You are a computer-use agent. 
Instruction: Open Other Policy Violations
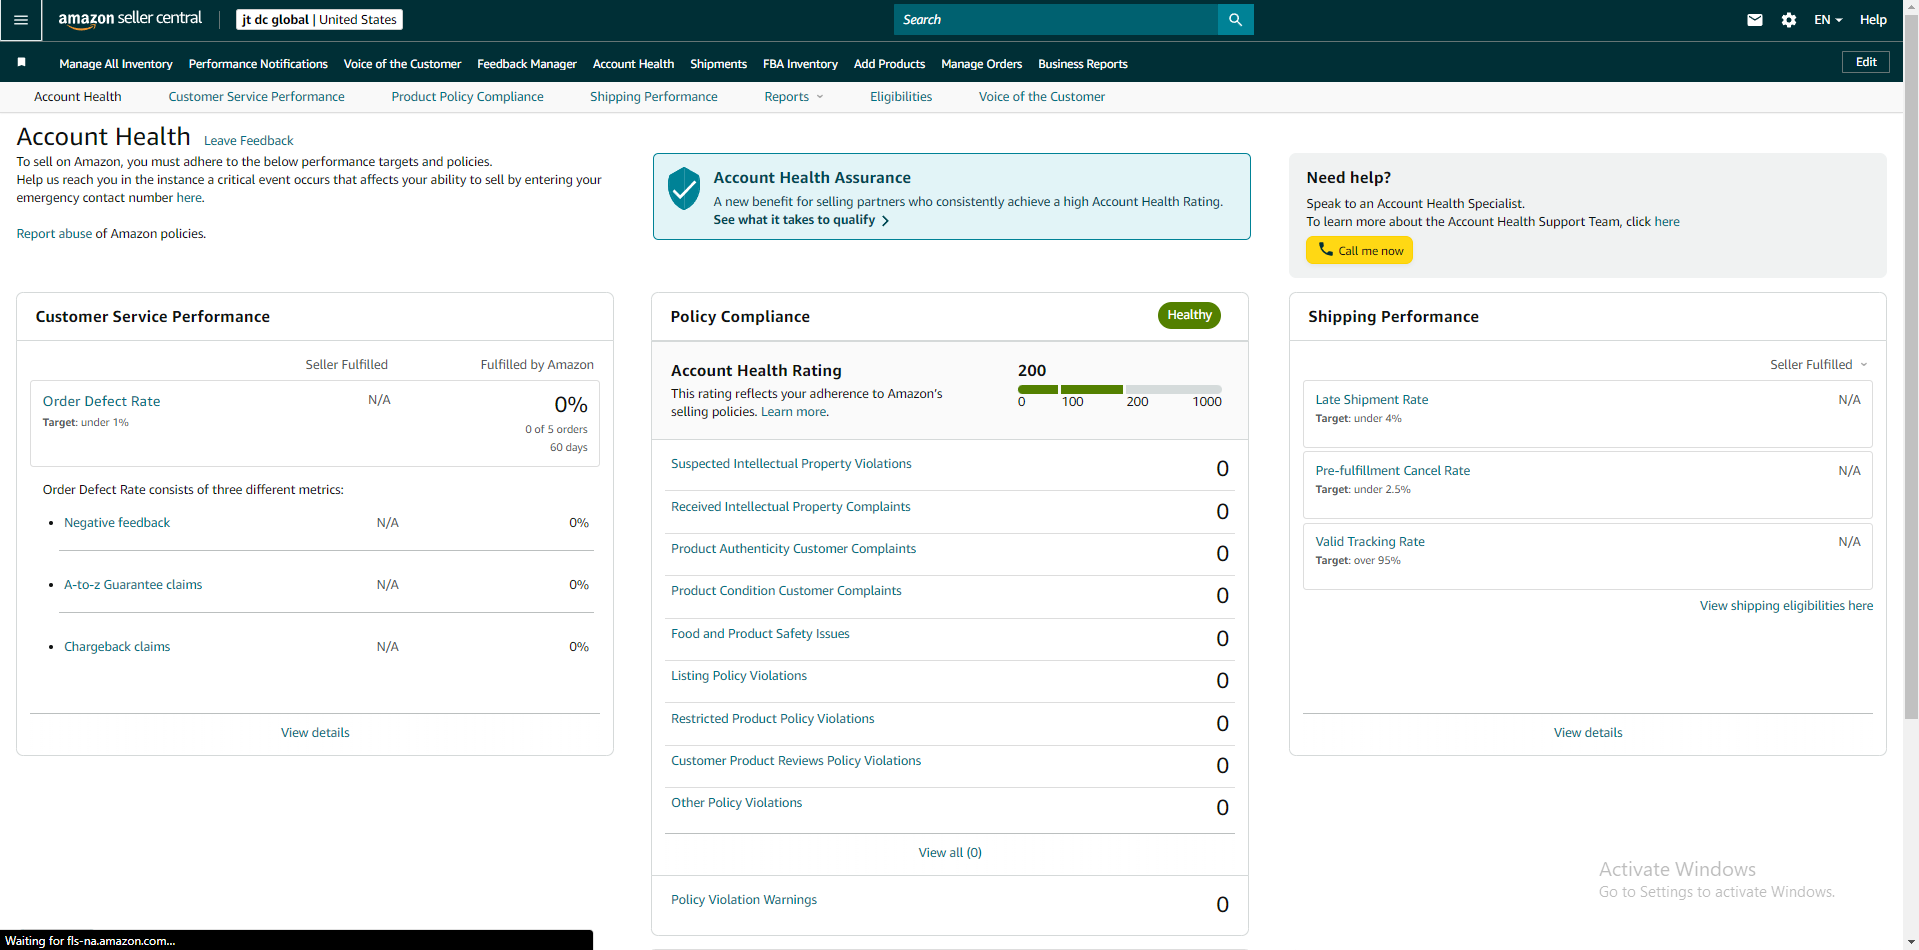(736, 803)
